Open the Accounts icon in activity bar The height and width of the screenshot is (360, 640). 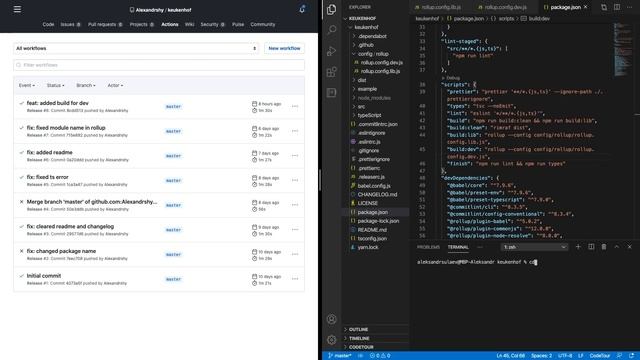(x=331, y=319)
